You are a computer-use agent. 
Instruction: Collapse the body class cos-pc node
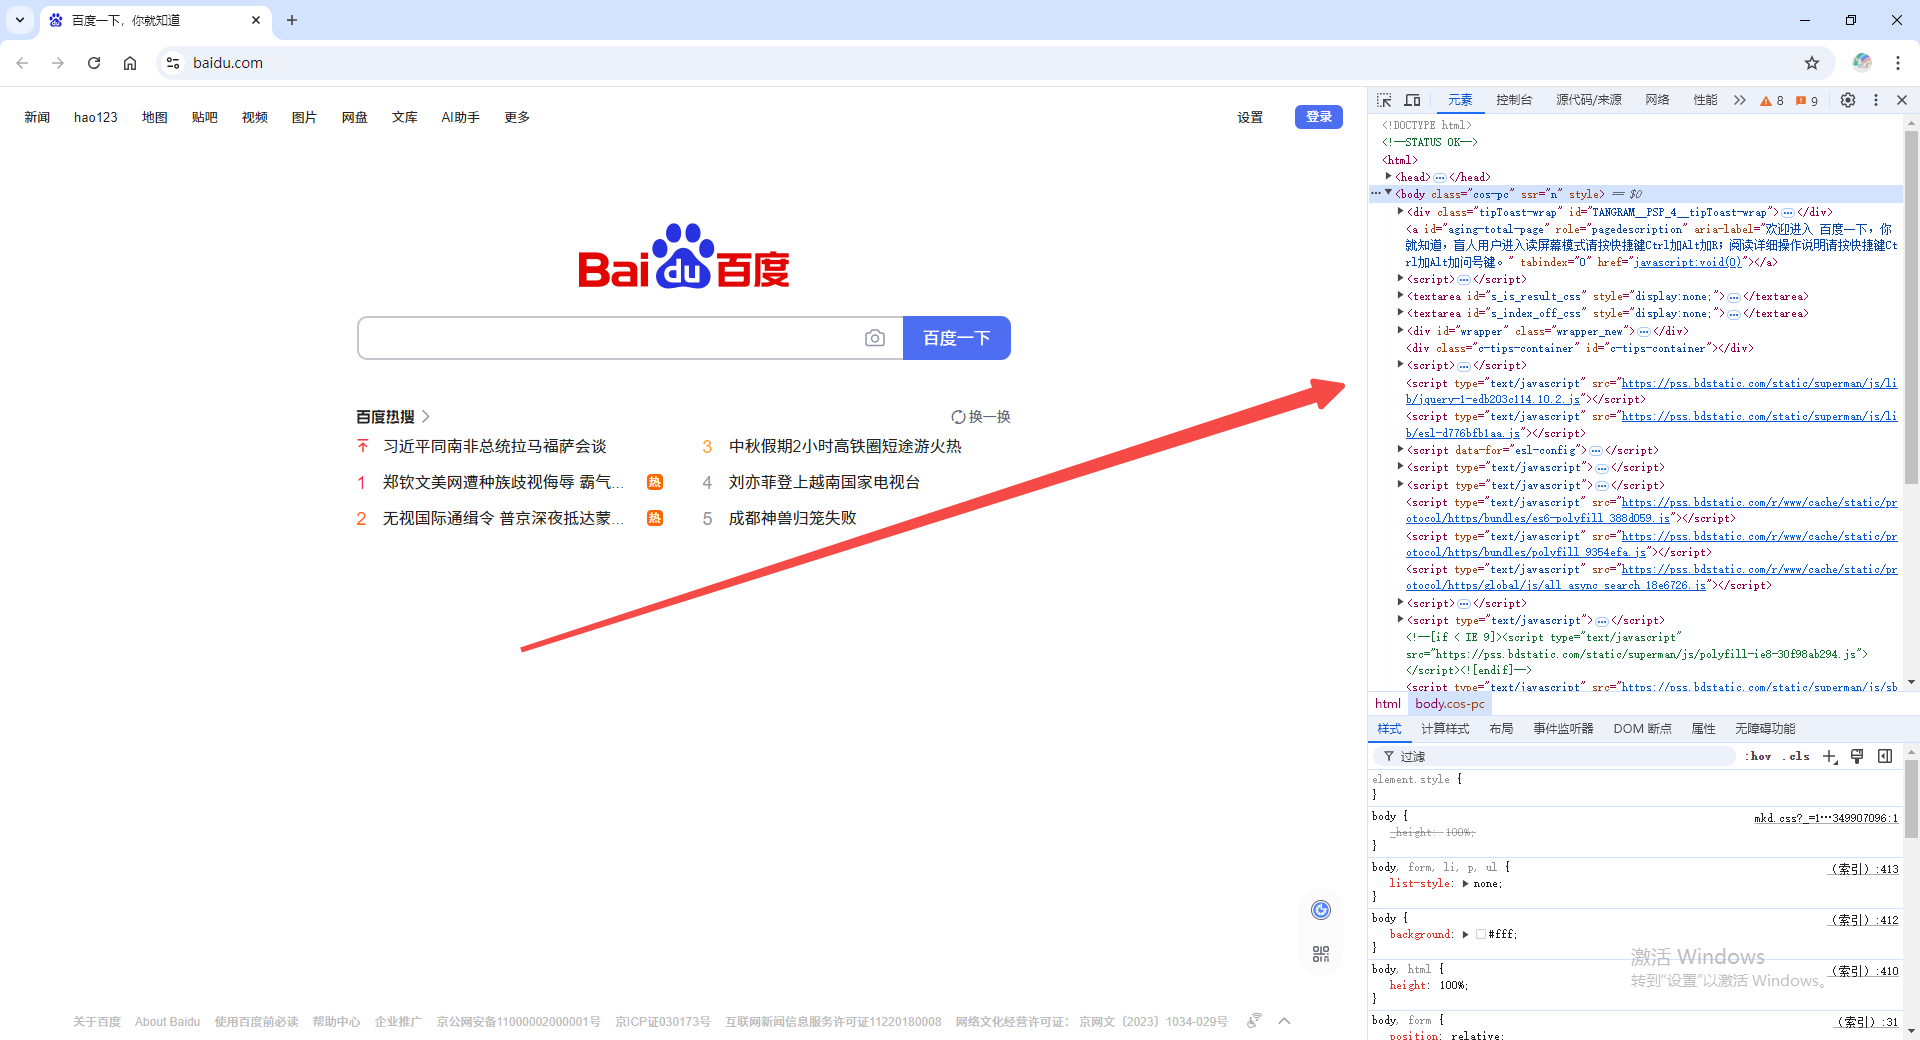(1388, 193)
